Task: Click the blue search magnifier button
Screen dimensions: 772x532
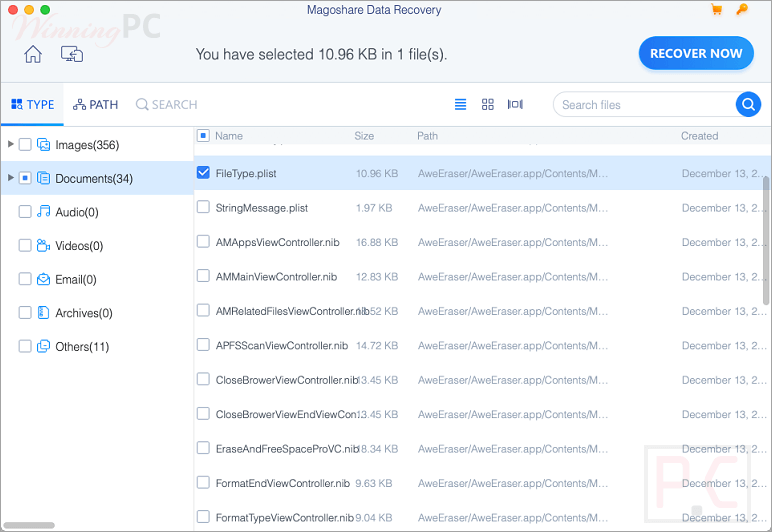Action: click(748, 104)
